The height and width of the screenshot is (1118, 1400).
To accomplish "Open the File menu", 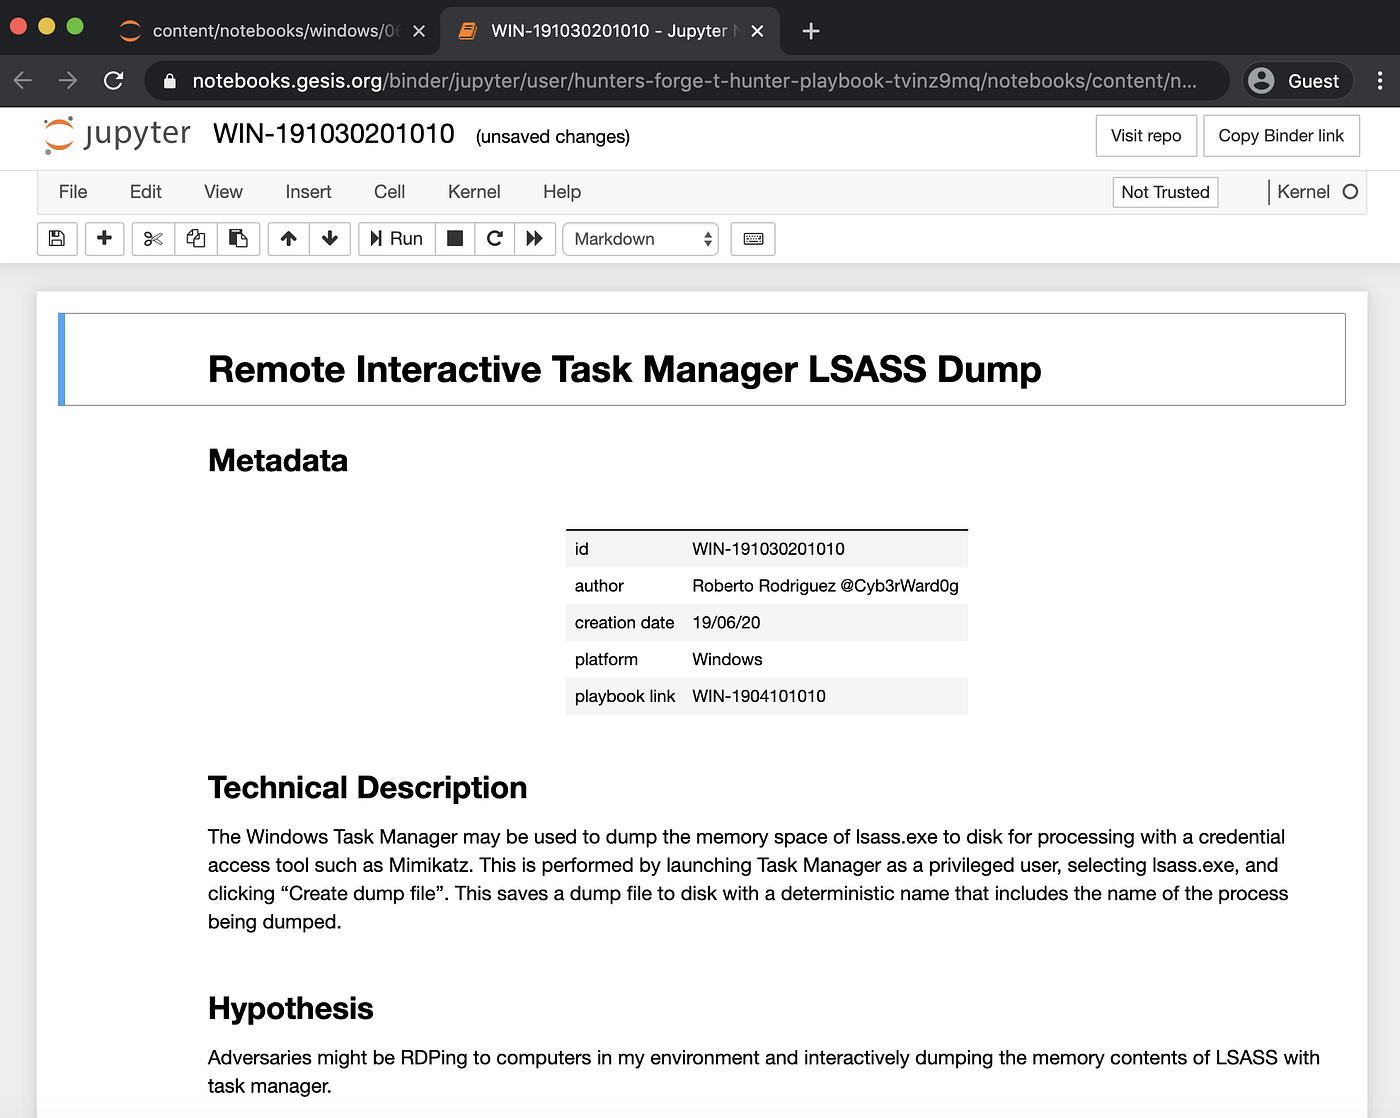I will [x=73, y=192].
